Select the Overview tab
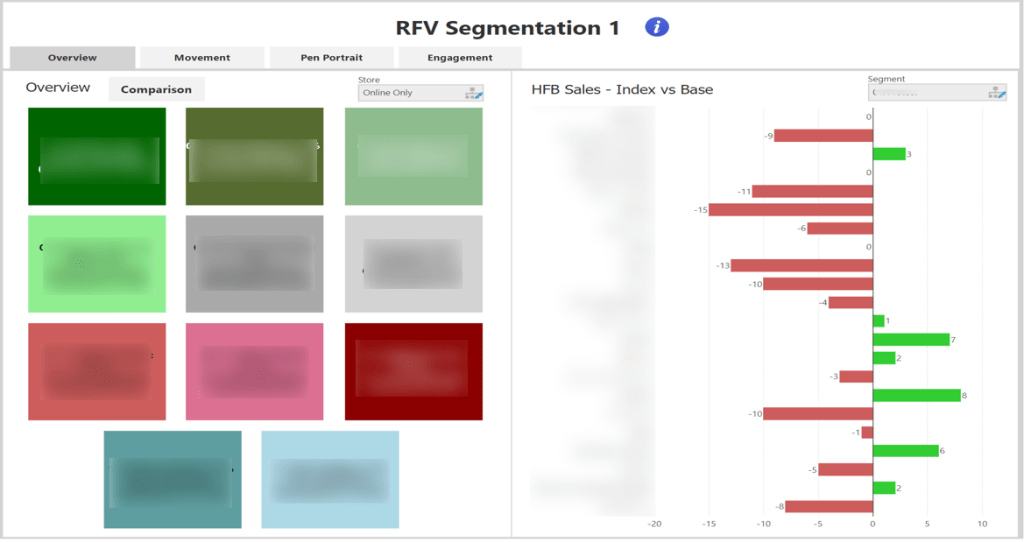The image size is (1024, 542). (72, 58)
